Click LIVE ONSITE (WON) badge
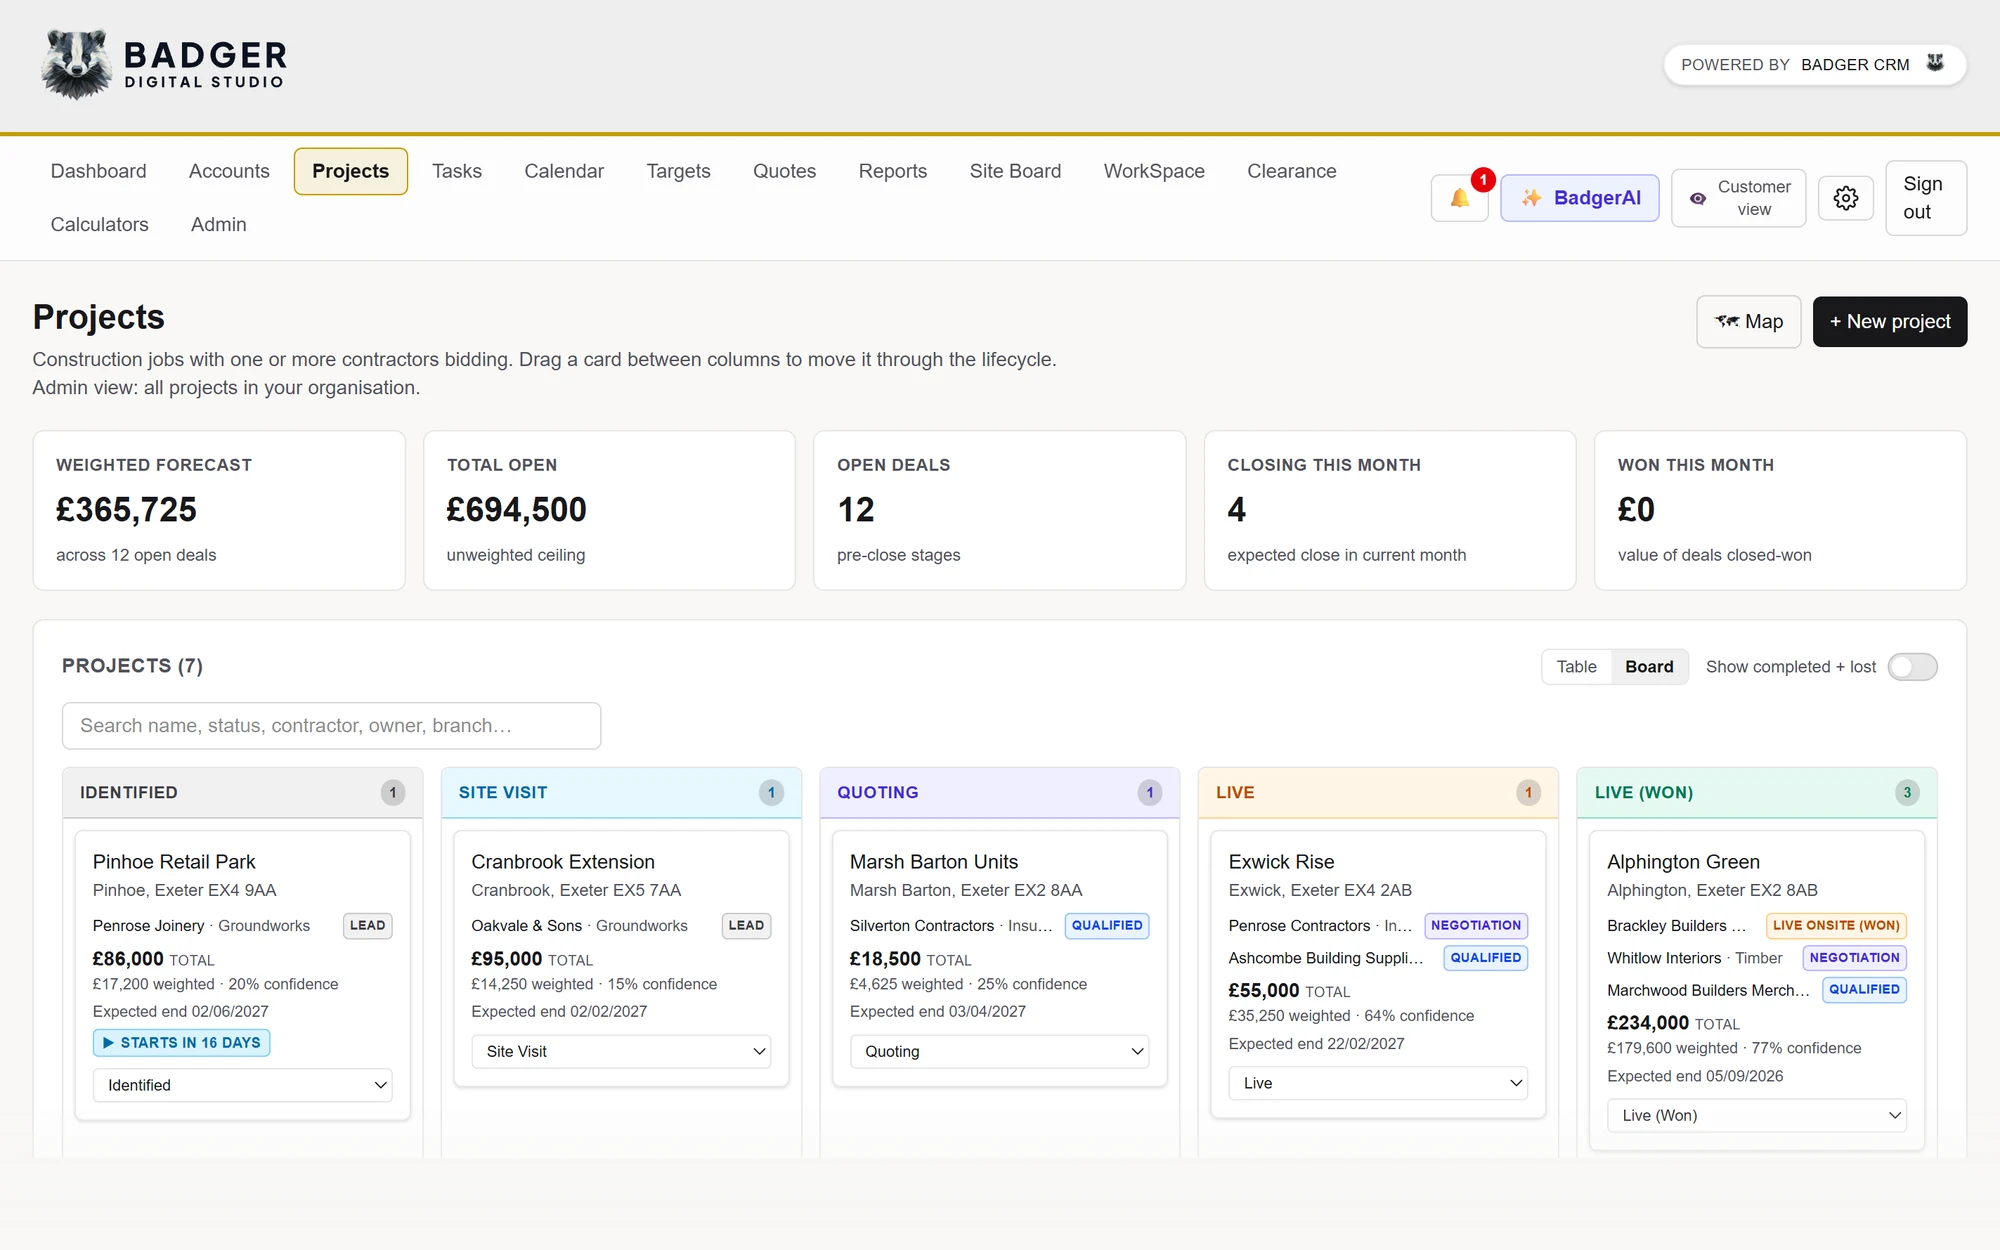The width and height of the screenshot is (2000, 1250). pos(1836,926)
